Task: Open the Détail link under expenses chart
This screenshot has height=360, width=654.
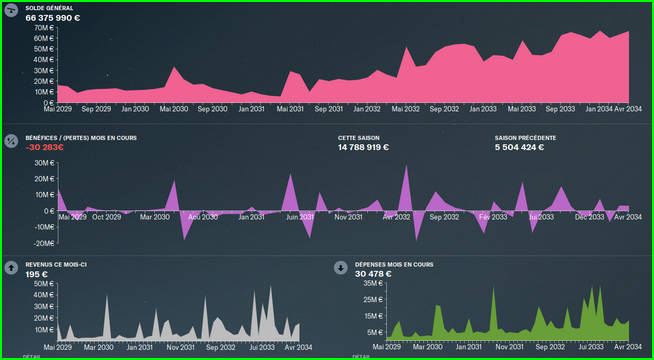Action: (360, 357)
